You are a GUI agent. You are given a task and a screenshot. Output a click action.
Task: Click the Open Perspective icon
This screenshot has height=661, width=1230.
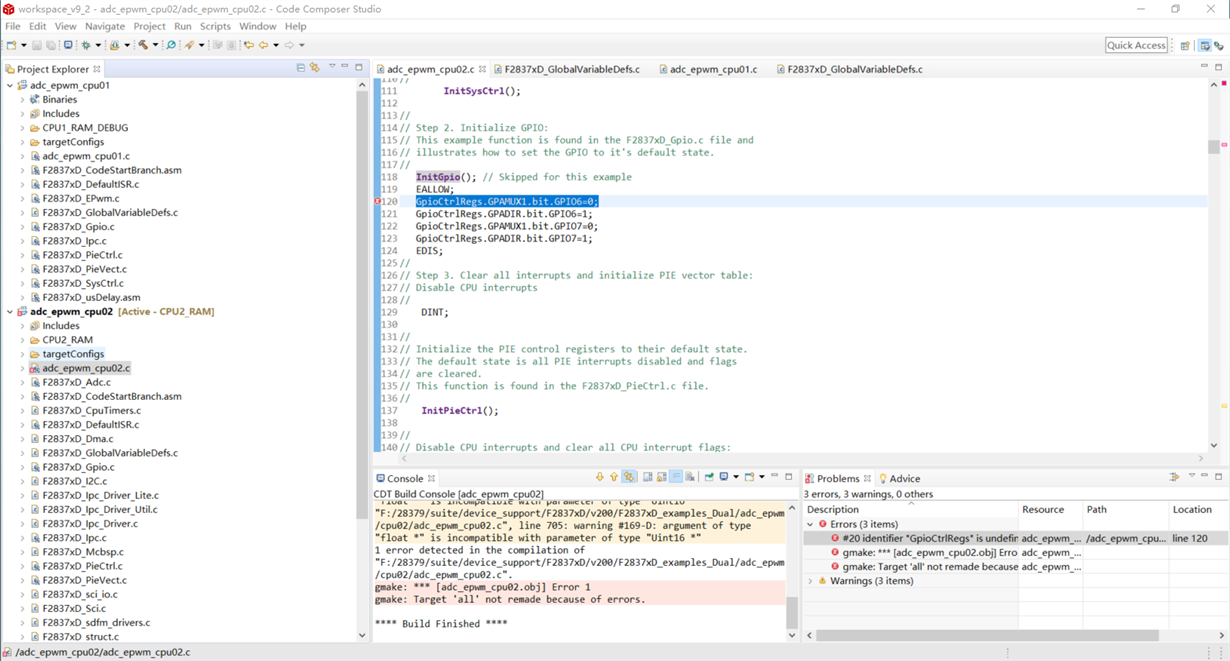[x=1185, y=45]
